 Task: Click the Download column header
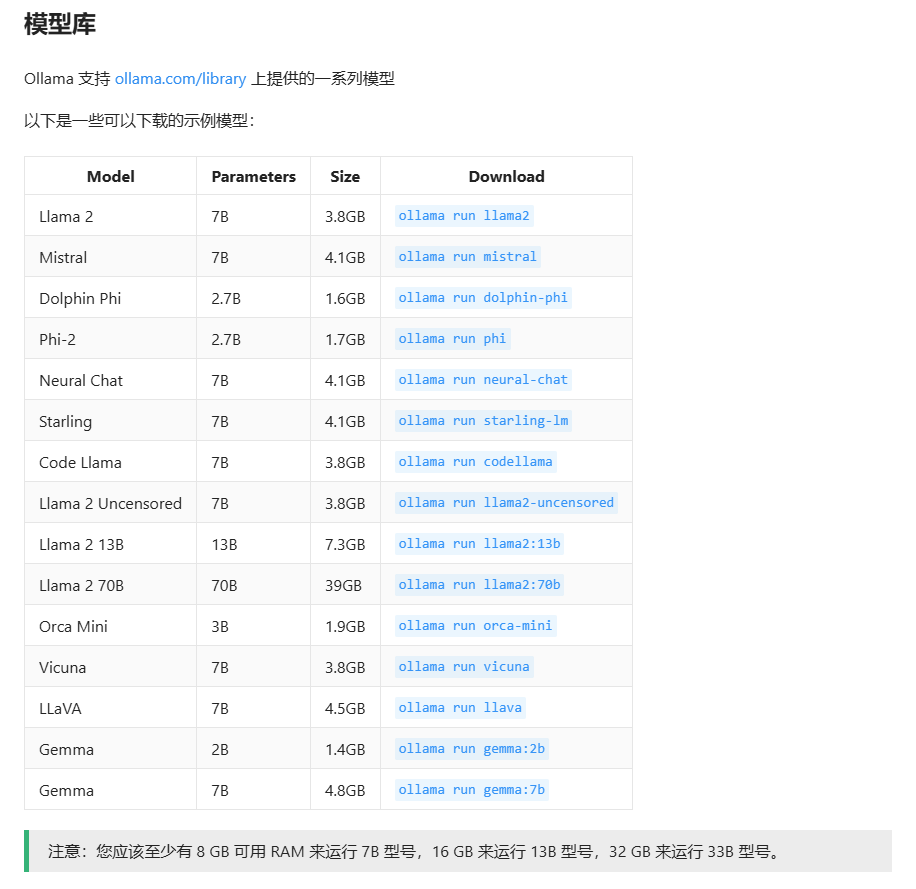click(x=506, y=176)
